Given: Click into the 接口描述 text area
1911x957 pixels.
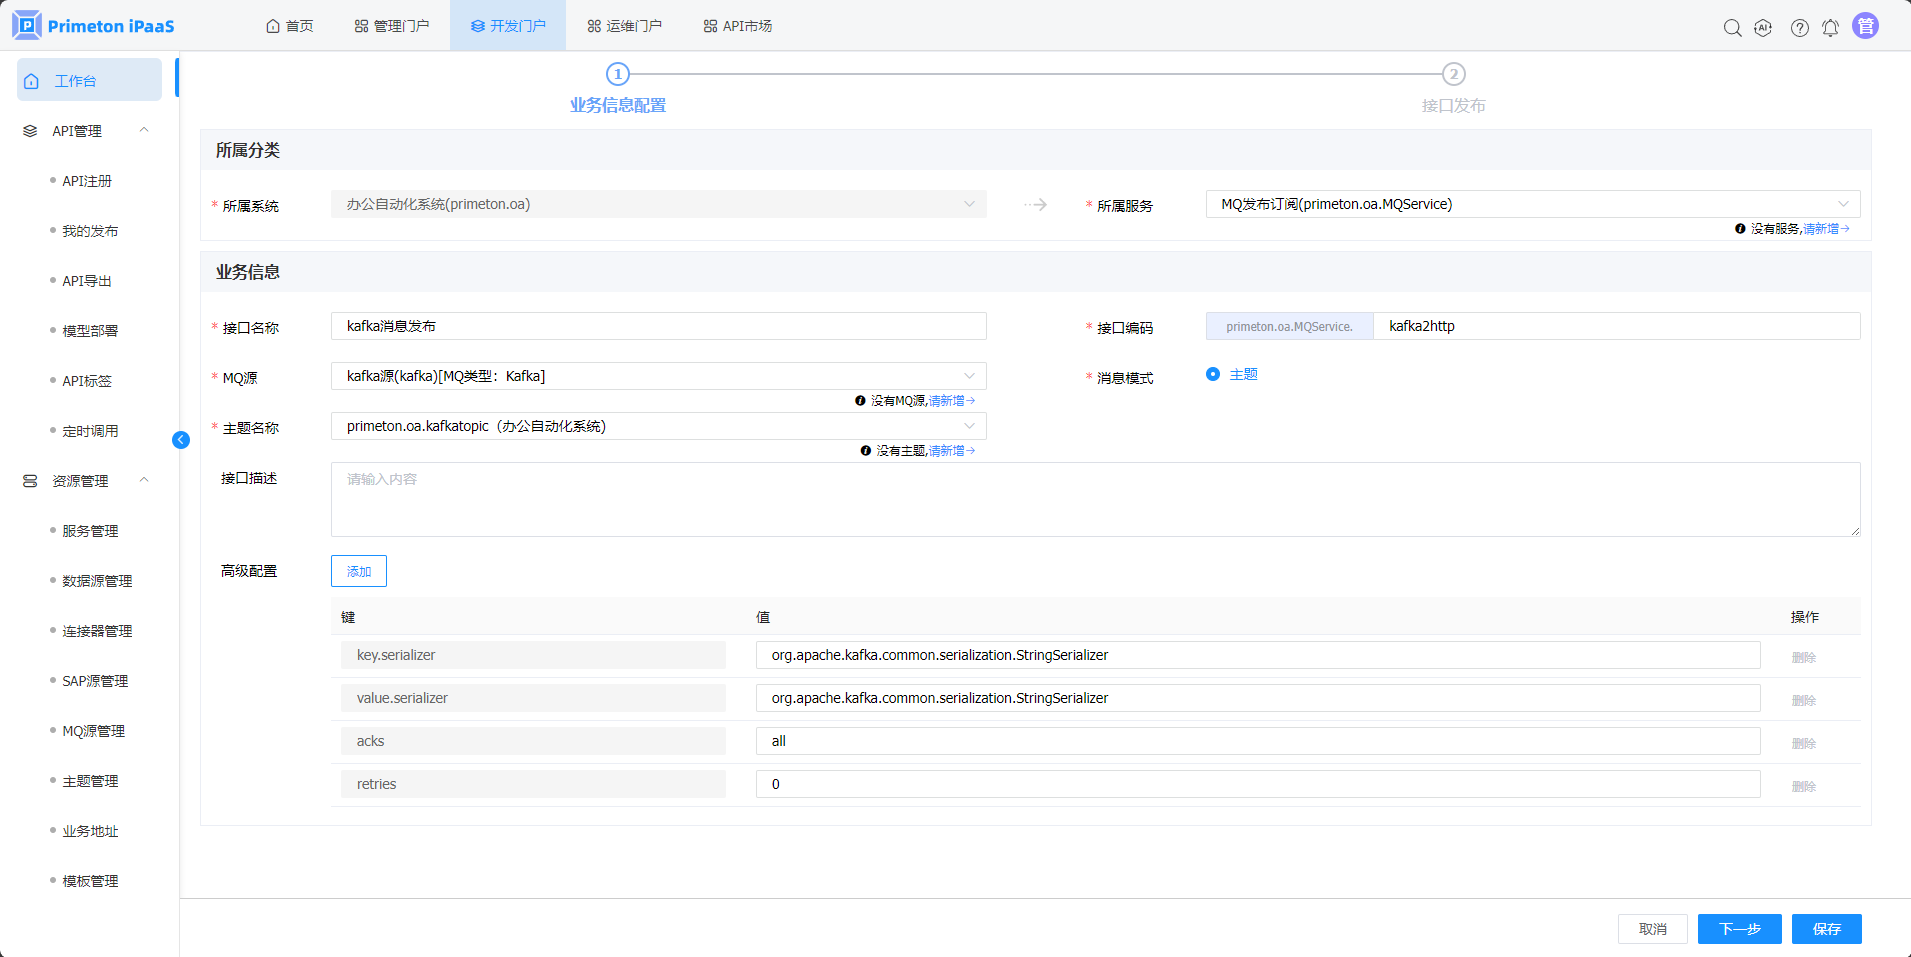Looking at the screenshot, I should pos(1095,499).
